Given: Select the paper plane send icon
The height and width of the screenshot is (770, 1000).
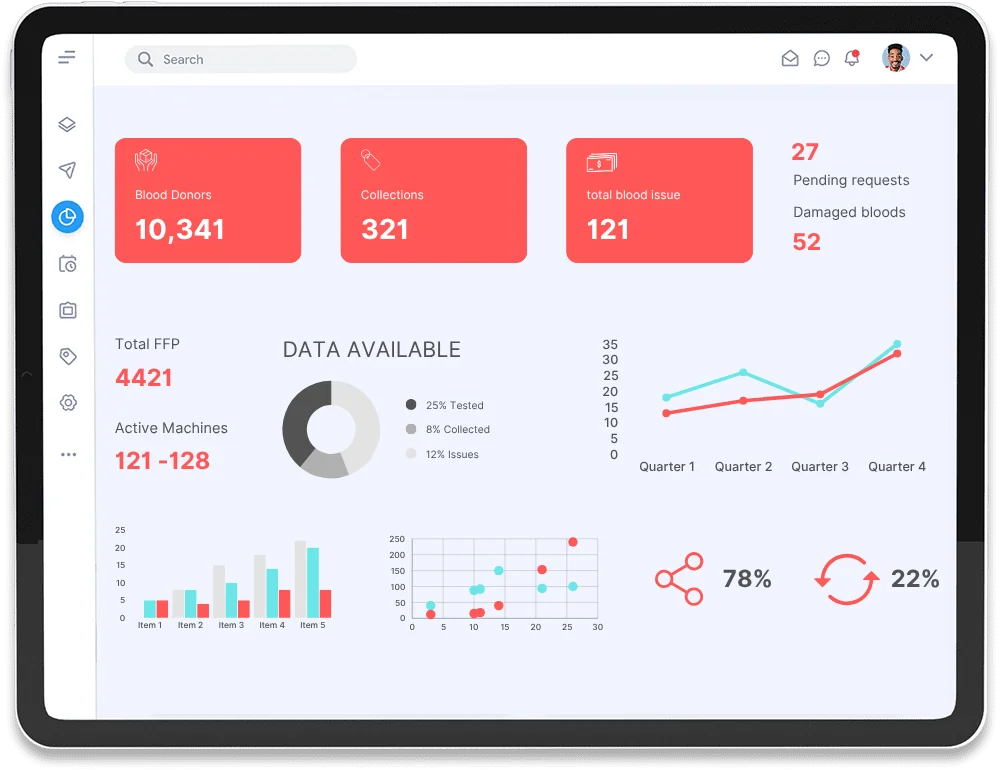Looking at the screenshot, I should click(67, 170).
